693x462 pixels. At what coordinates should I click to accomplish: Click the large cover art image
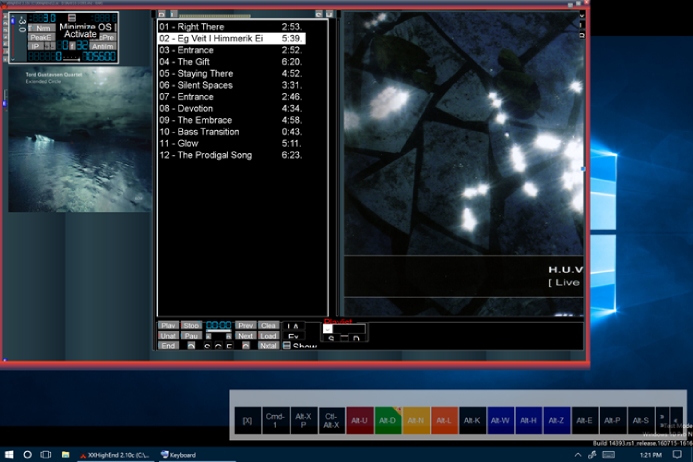point(463,164)
